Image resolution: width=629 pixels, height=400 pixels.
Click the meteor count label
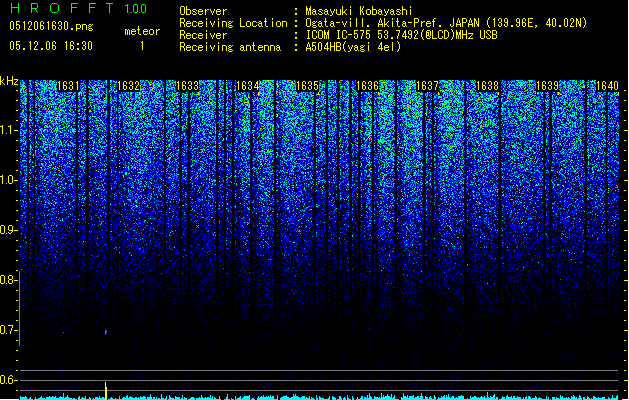pos(142,31)
